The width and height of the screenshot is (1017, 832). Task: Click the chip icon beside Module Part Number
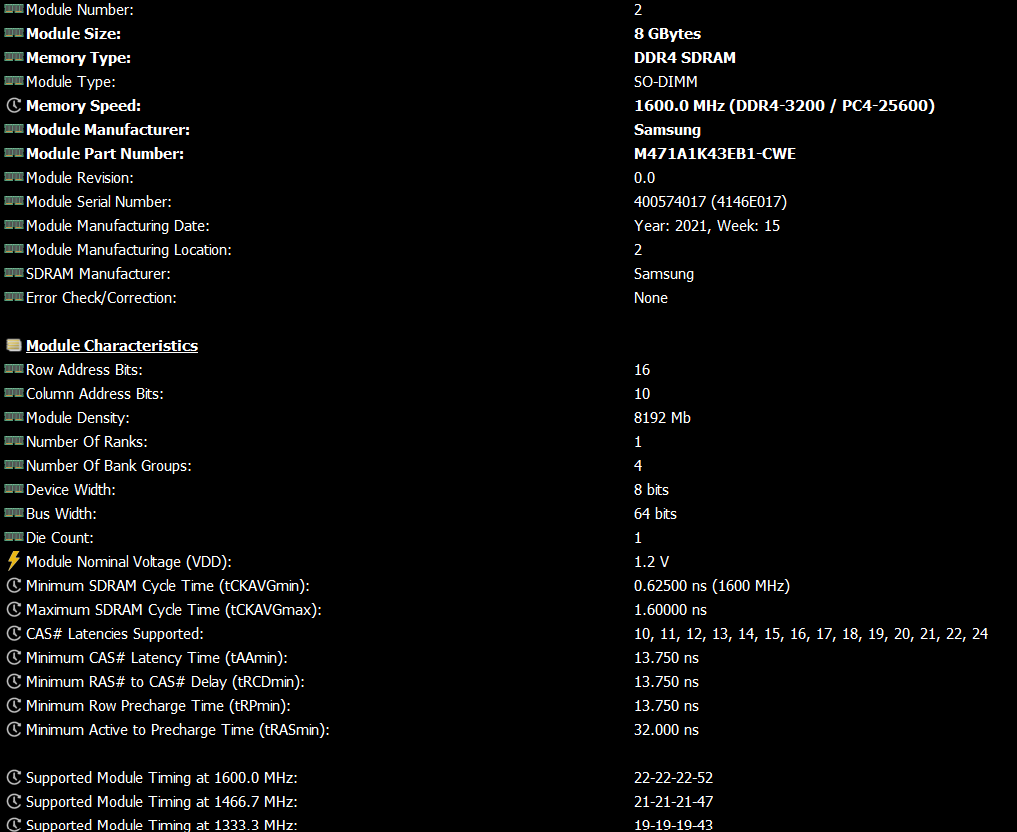click(14, 153)
